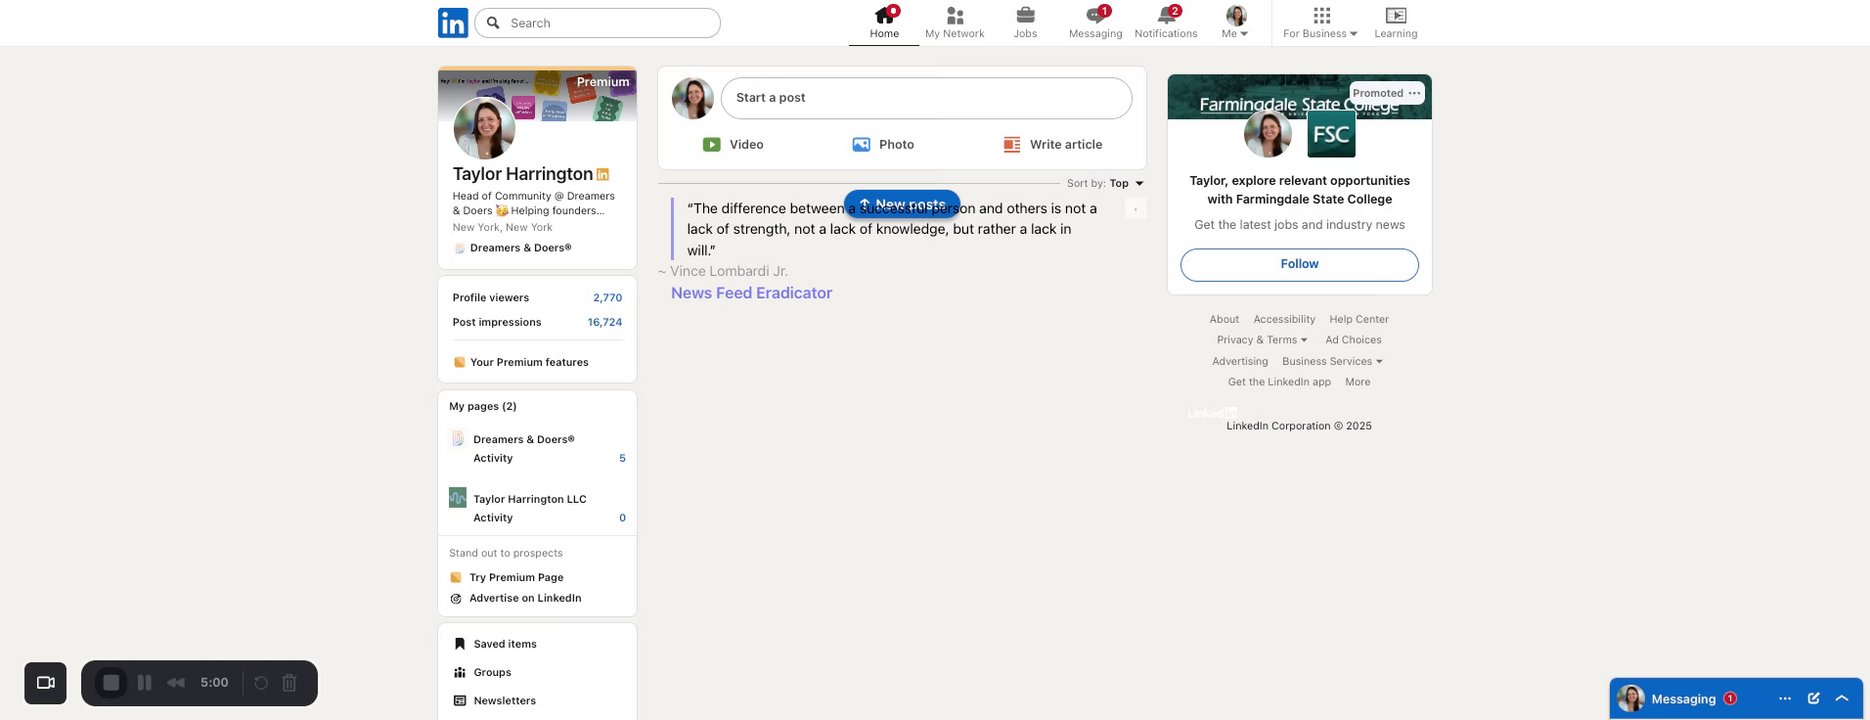Open Dreamers & Doers company under profile
This screenshot has width=1870, height=720.
pos(512,248)
